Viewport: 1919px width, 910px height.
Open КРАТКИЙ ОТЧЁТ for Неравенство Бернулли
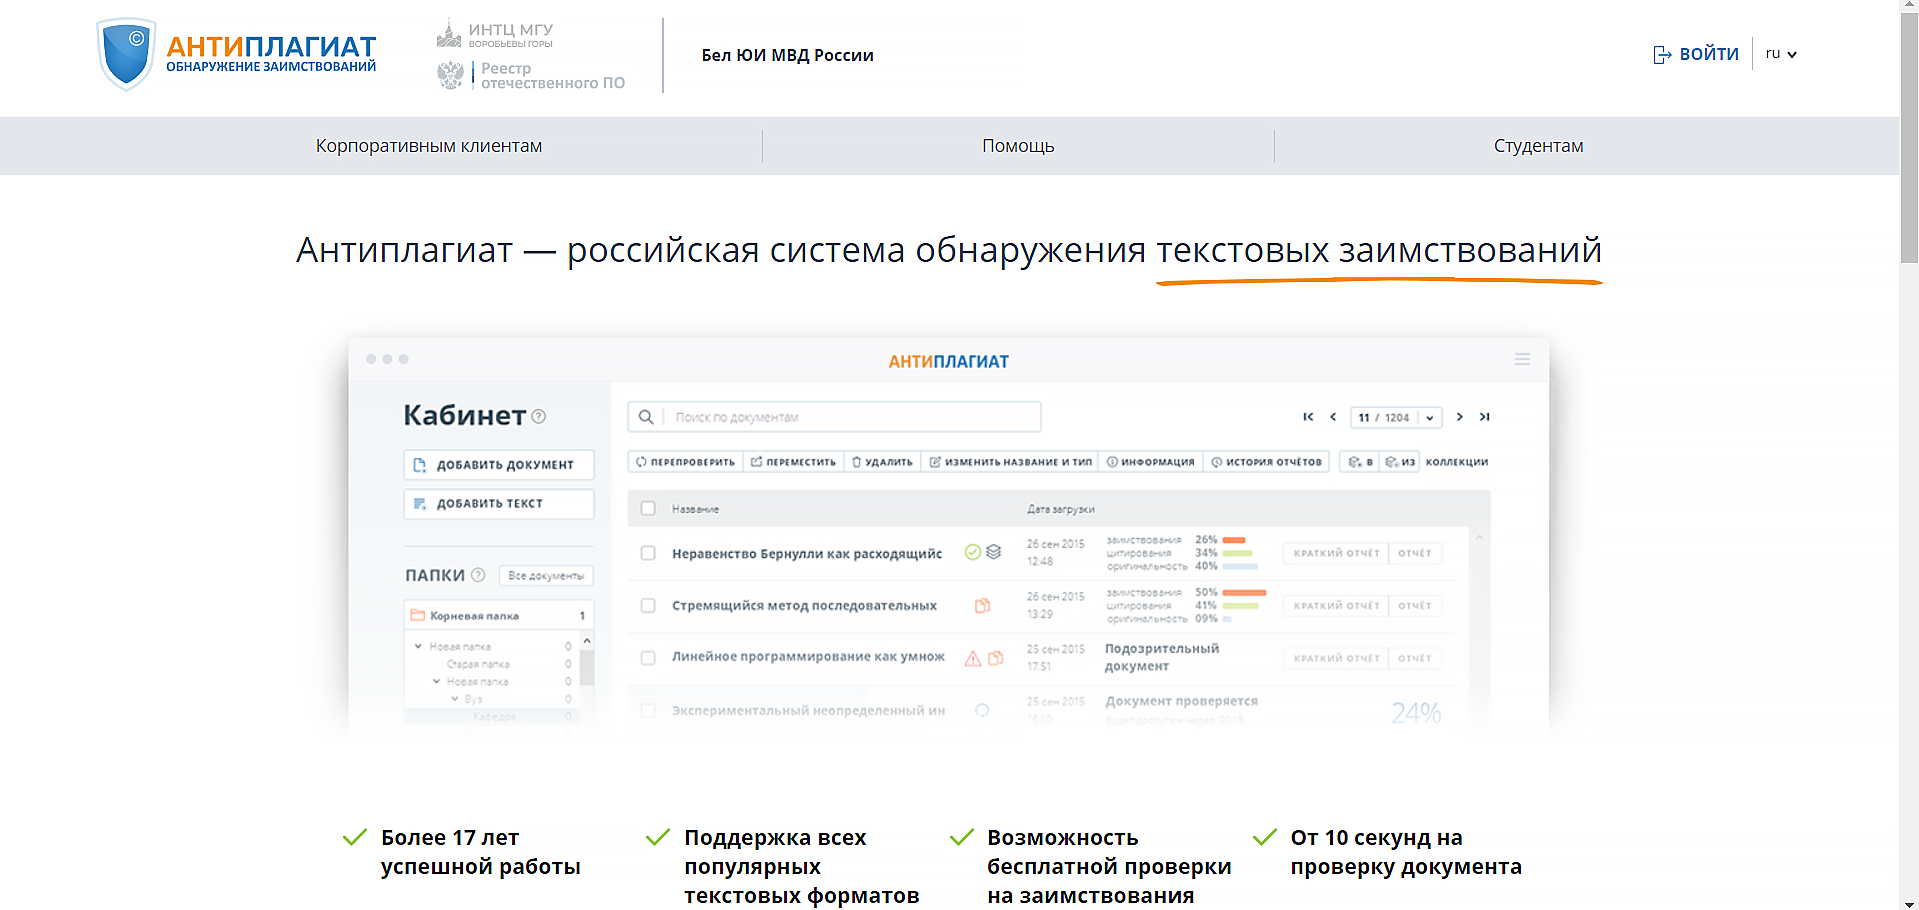click(1336, 553)
